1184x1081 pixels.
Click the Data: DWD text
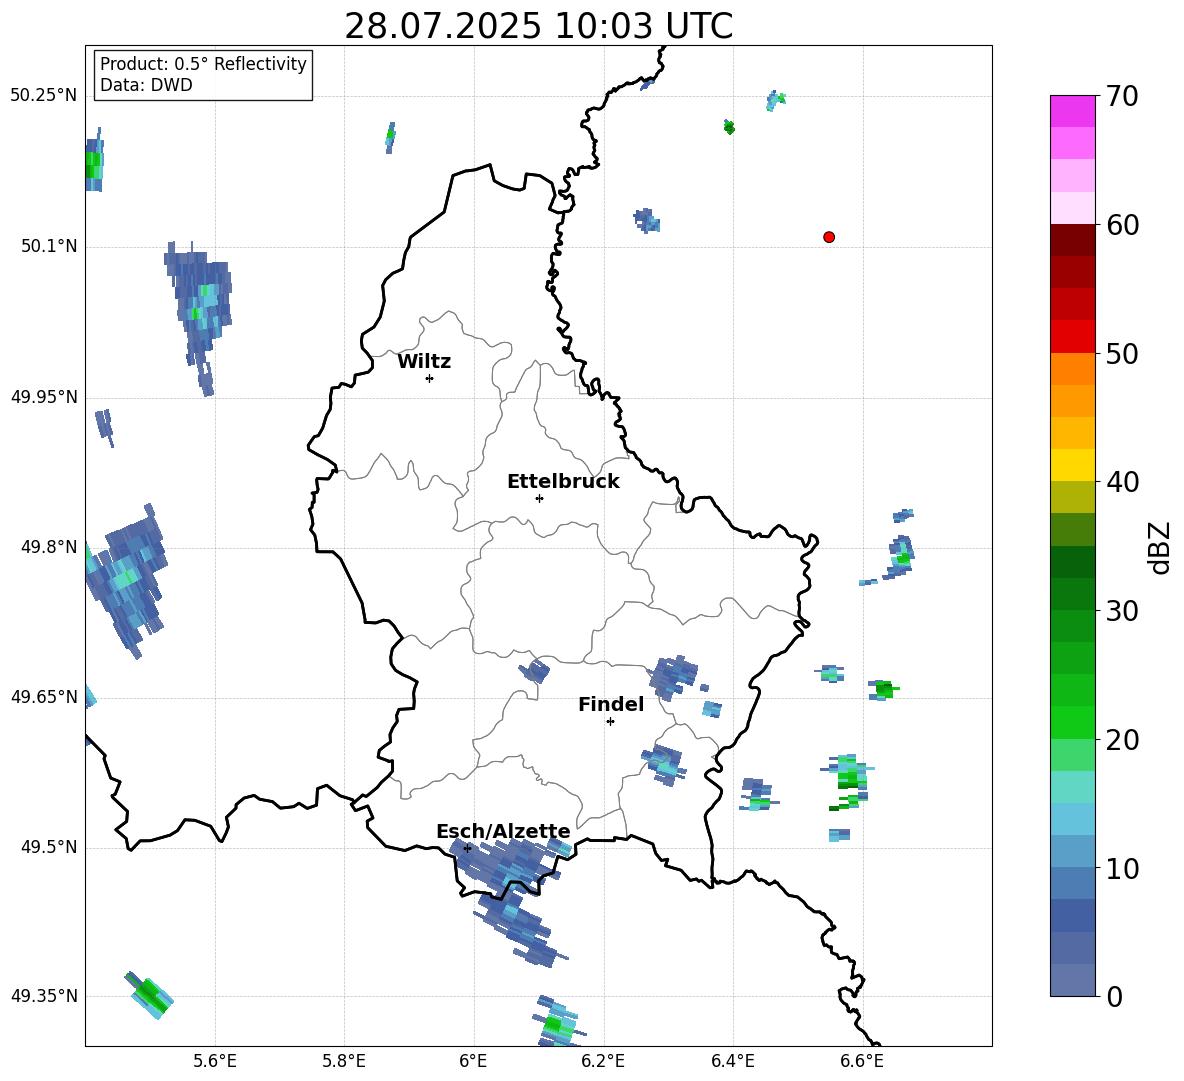click(x=146, y=85)
